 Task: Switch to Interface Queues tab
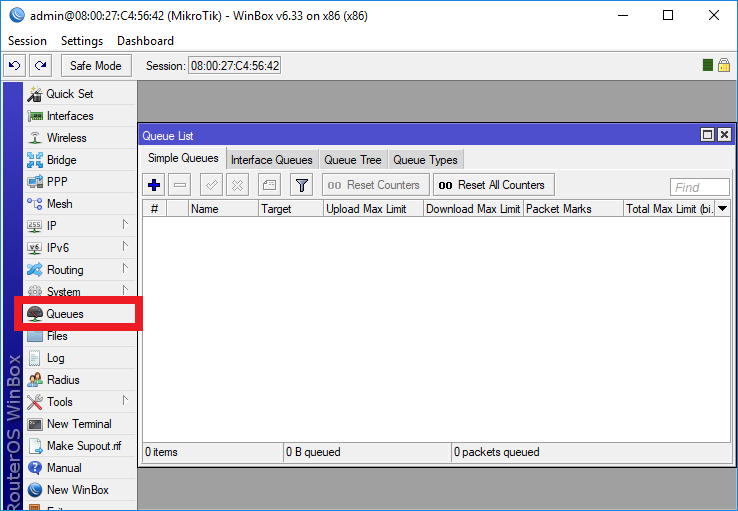pos(272,160)
